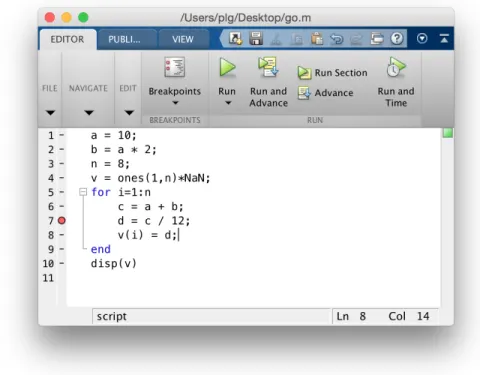Set a breakpoint on the line 2 dash
Image resolution: width=480 pixels, height=375 pixels.
coord(62,149)
